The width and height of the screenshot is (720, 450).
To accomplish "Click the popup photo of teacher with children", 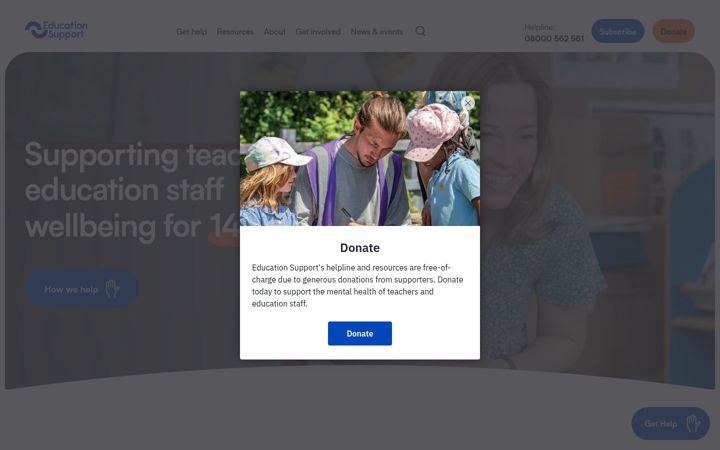I will [360, 158].
